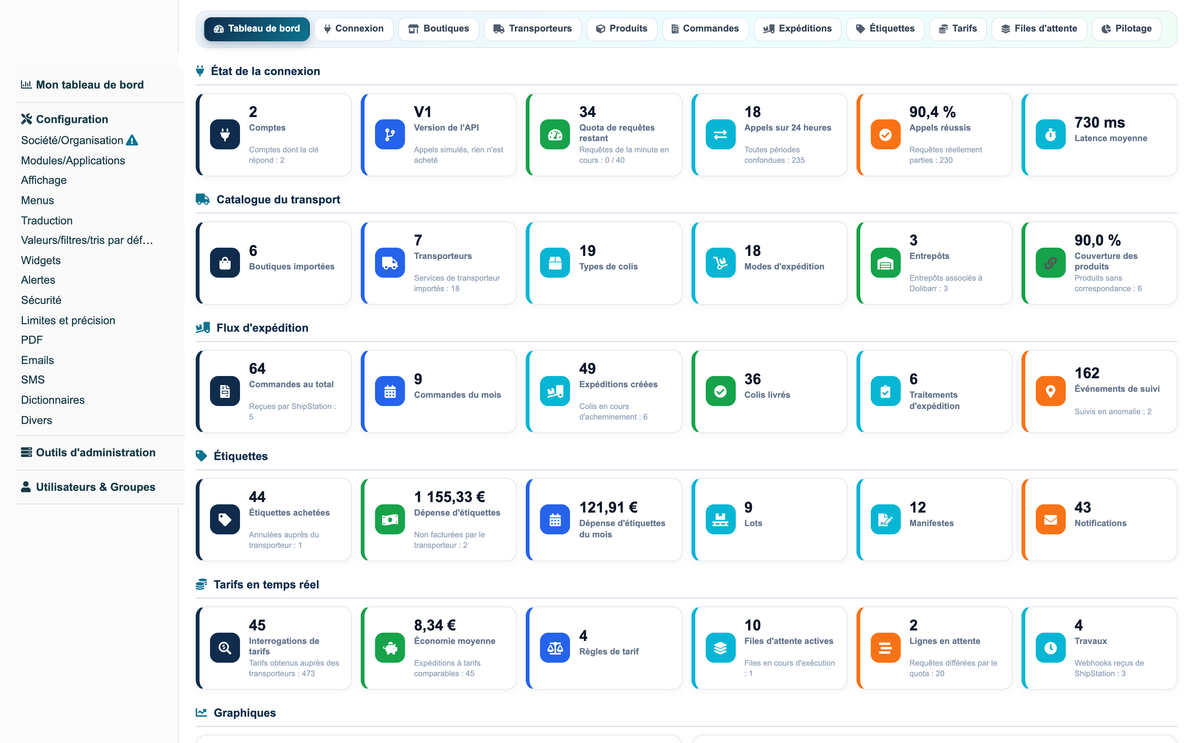The image size is (1200, 743).
Task: Click the clock icon on the Travaux card
Action: [x=1050, y=648]
